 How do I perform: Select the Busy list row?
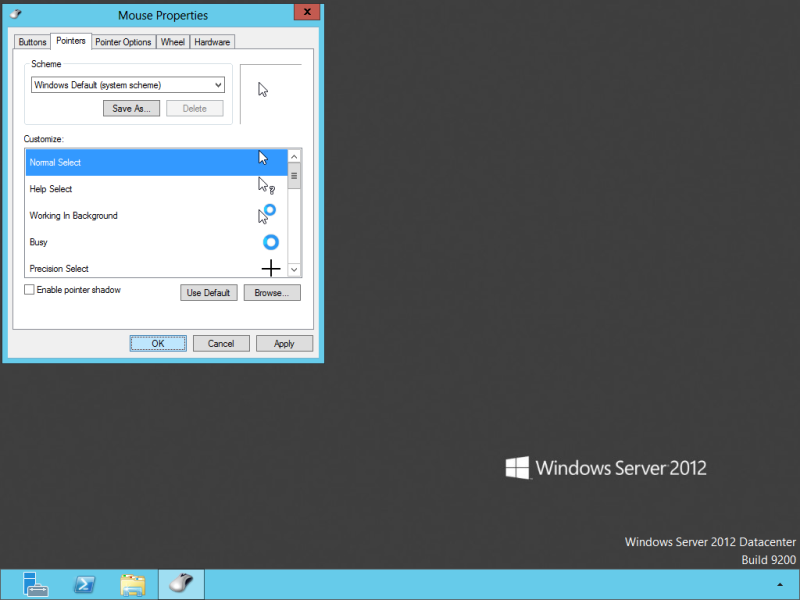[156, 242]
